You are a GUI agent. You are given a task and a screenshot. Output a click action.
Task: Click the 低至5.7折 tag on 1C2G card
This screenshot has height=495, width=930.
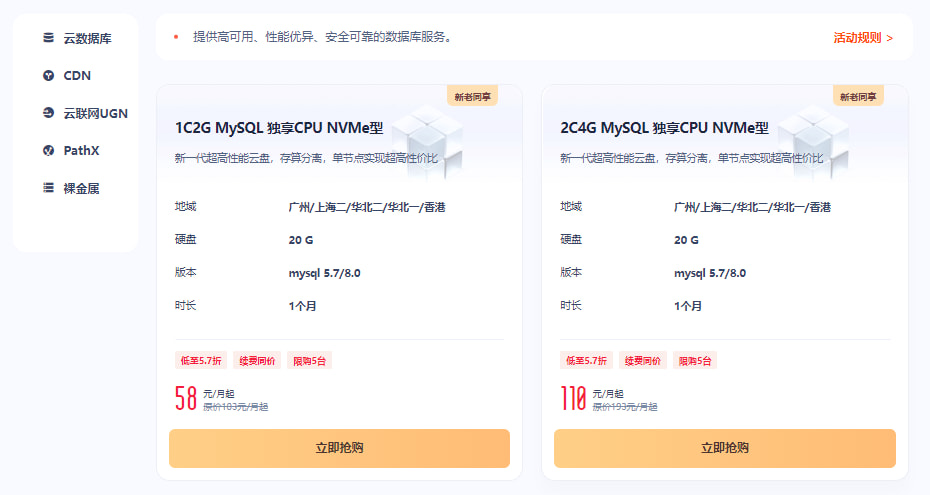(198, 361)
